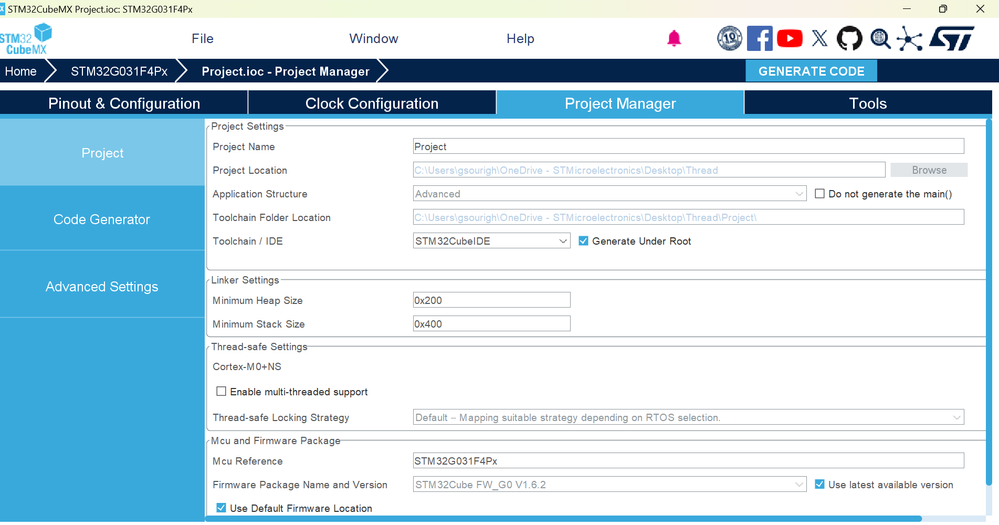Click the 10-year anniversary badge icon
The height and width of the screenshot is (525, 999).
coord(729,39)
